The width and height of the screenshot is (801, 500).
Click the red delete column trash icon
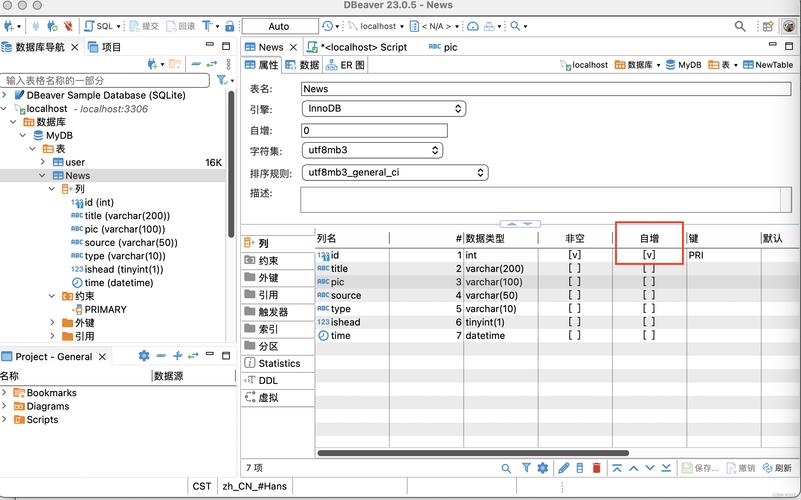pos(597,468)
